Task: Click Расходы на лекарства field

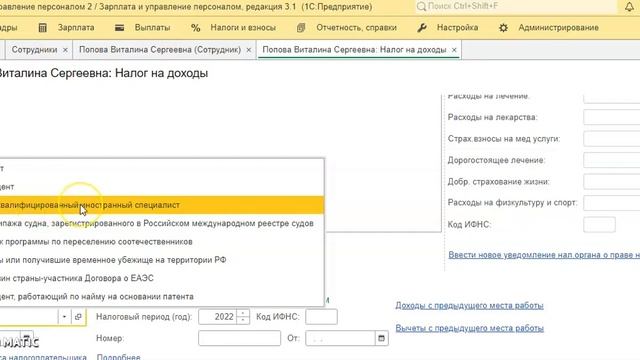Action: point(612,117)
